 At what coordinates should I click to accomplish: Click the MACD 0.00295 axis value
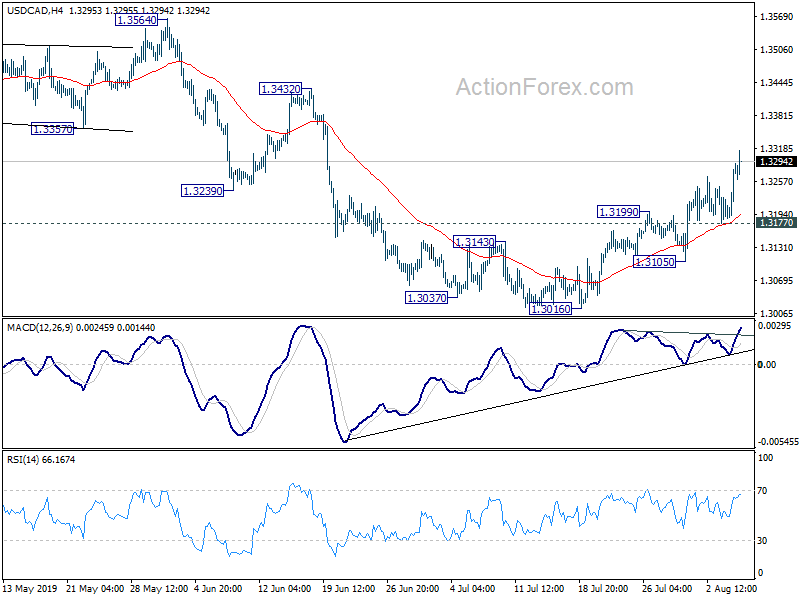point(774,326)
